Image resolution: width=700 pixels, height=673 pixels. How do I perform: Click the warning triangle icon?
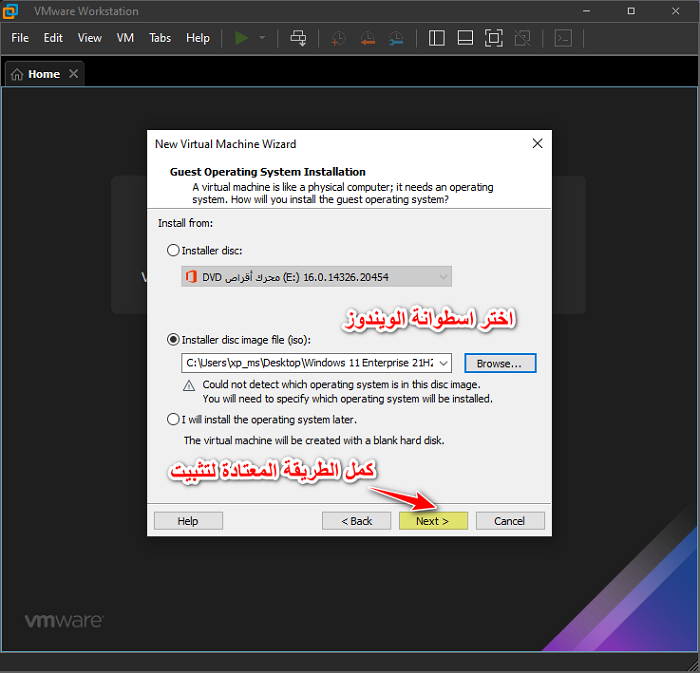[189, 386]
